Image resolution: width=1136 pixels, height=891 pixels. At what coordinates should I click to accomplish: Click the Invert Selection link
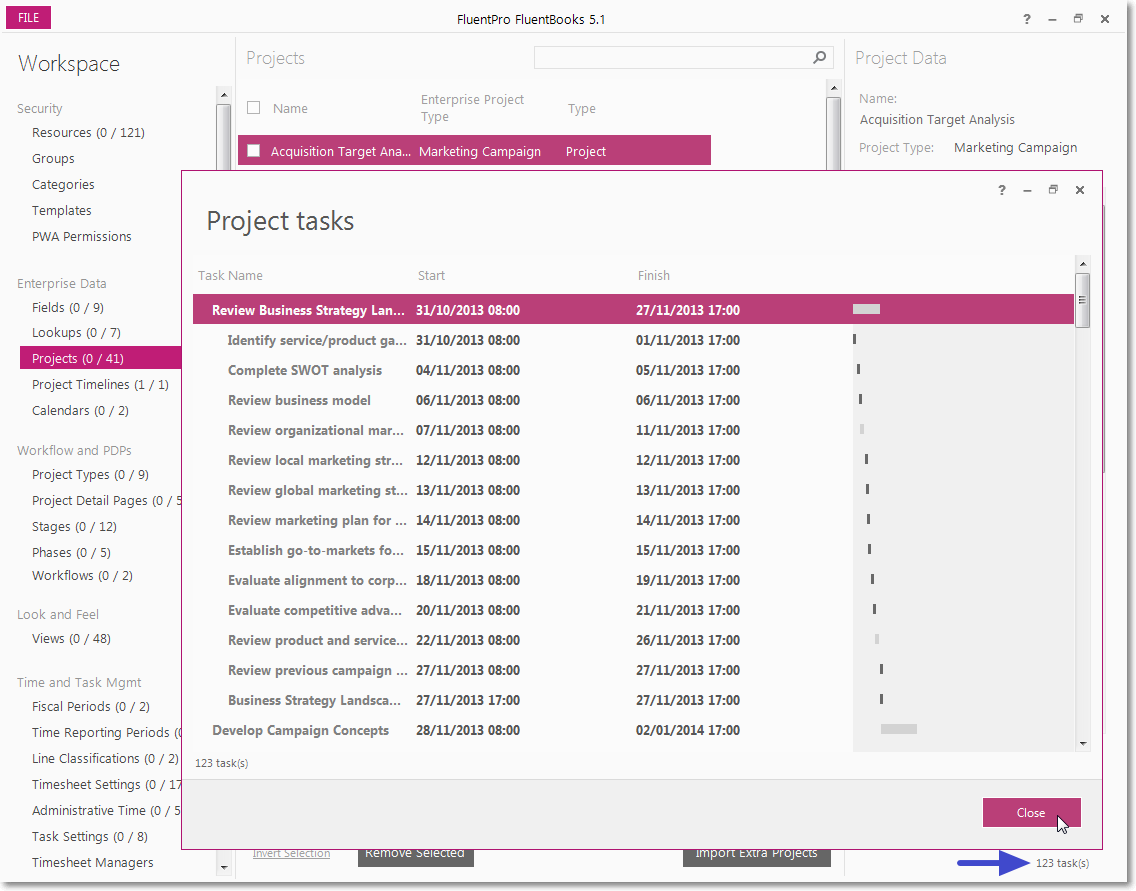coord(291,853)
